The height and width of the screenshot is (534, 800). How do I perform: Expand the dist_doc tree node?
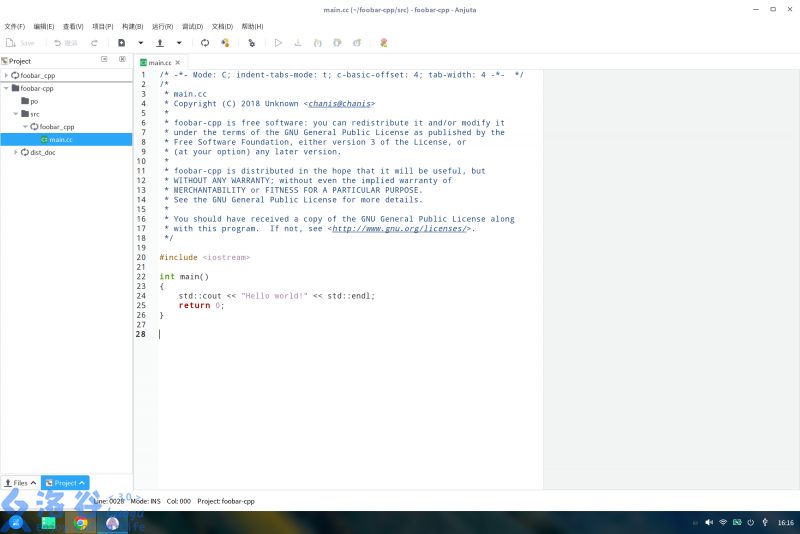click(x=16, y=152)
